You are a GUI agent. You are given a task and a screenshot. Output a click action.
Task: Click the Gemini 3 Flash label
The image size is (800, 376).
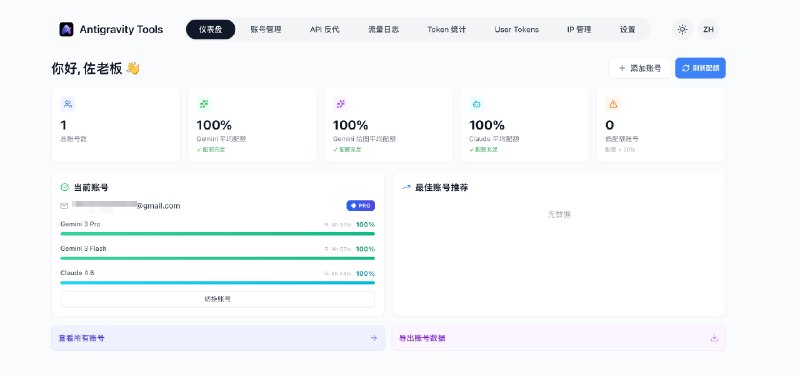83,248
